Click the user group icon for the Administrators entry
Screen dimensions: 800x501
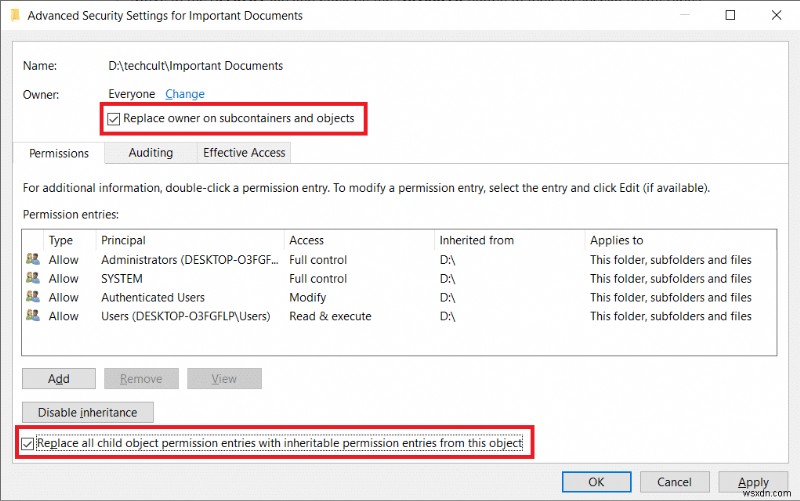point(33,259)
